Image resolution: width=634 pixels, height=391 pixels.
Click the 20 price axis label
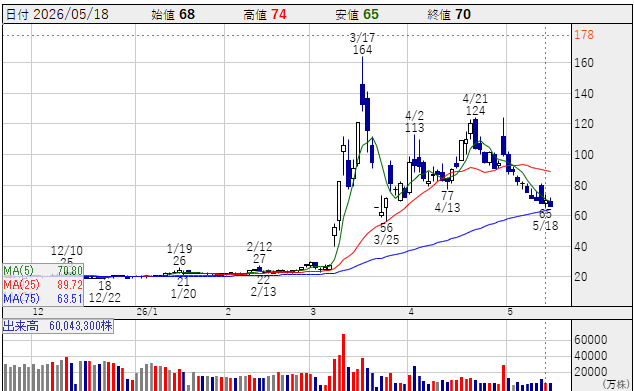click(x=581, y=277)
